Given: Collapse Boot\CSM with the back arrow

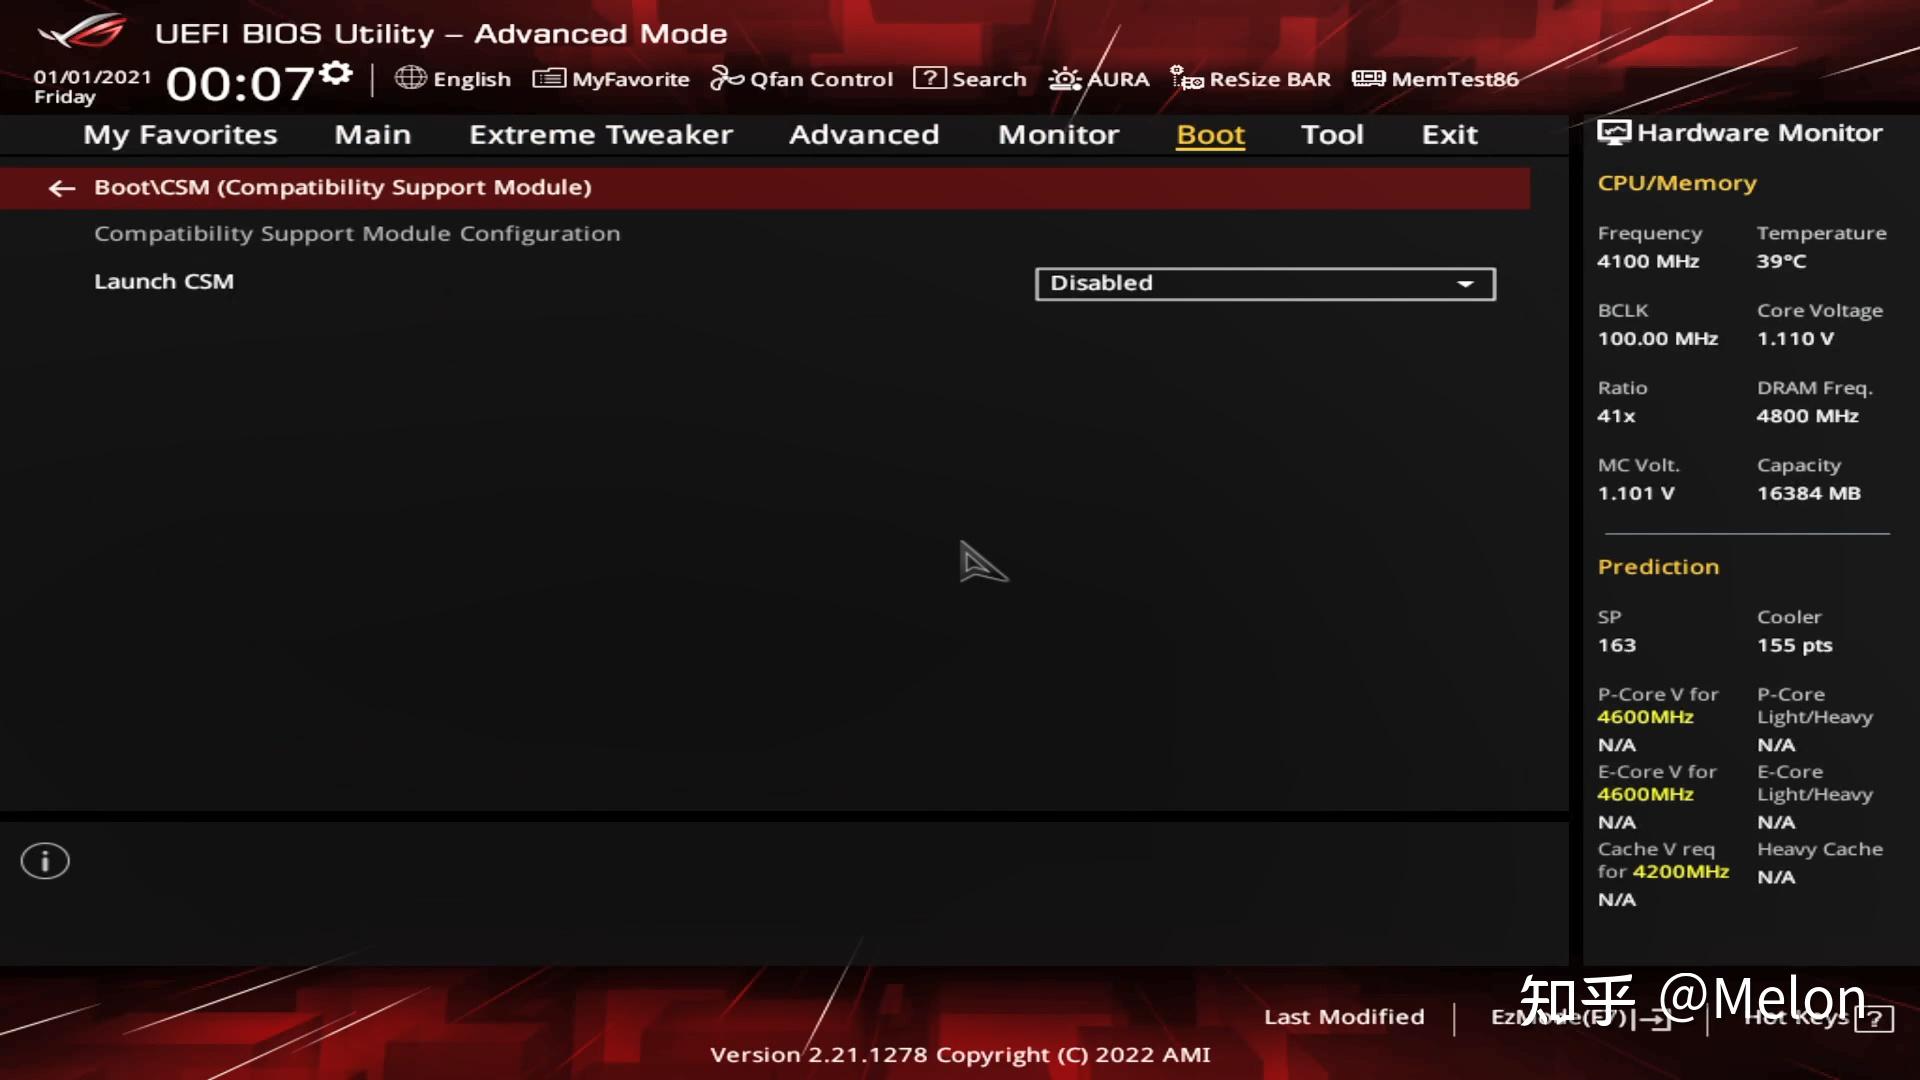Looking at the screenshot, I should coord(61,188).
